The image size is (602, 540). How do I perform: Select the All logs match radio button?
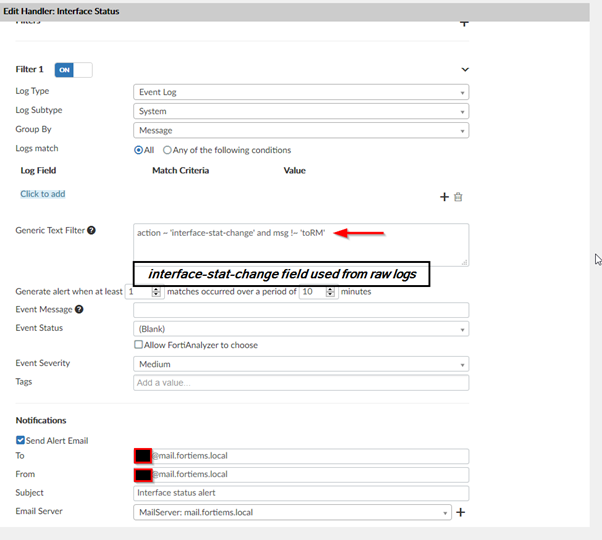click(139, 150)
